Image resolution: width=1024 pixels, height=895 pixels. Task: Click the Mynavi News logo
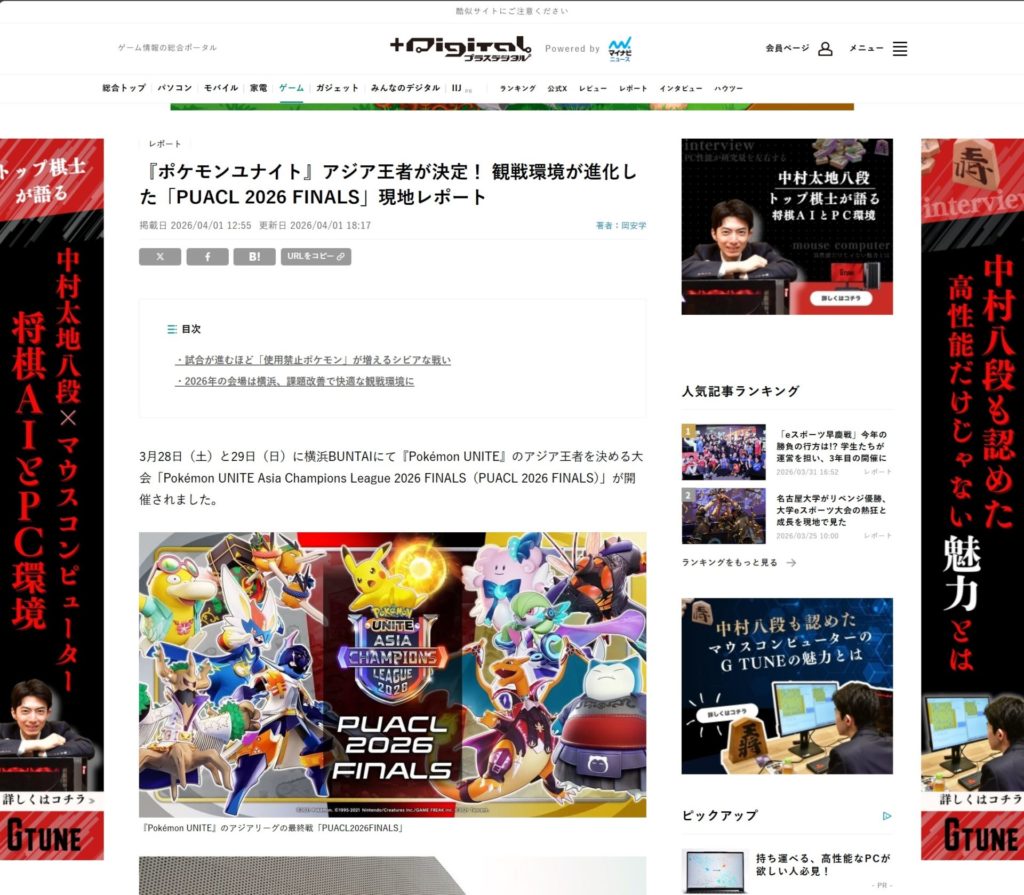coord(620,48)
